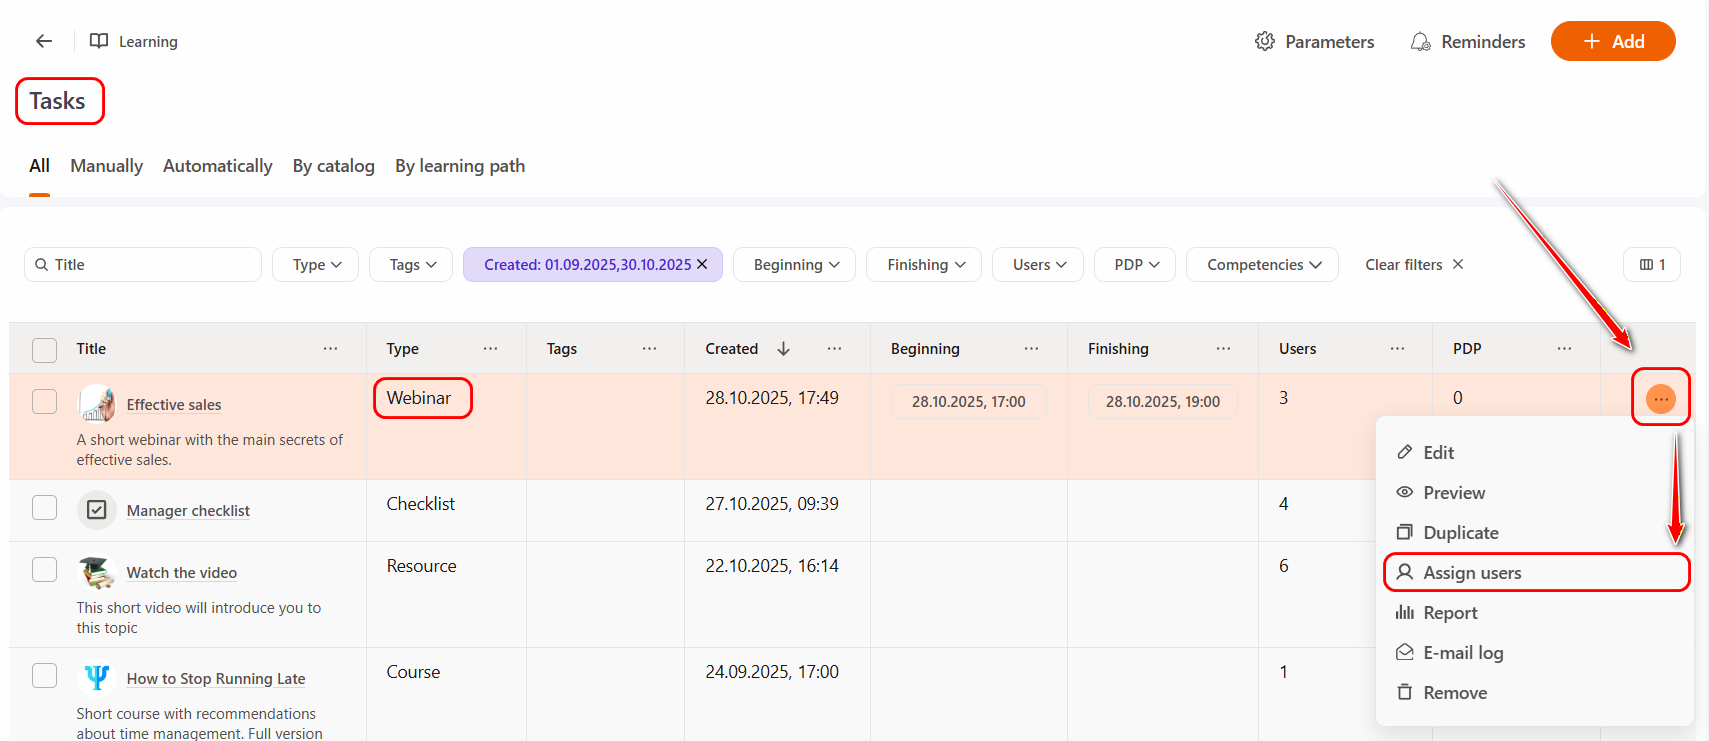Expand the Users filter dropdown

click(x=1038, y=265)
